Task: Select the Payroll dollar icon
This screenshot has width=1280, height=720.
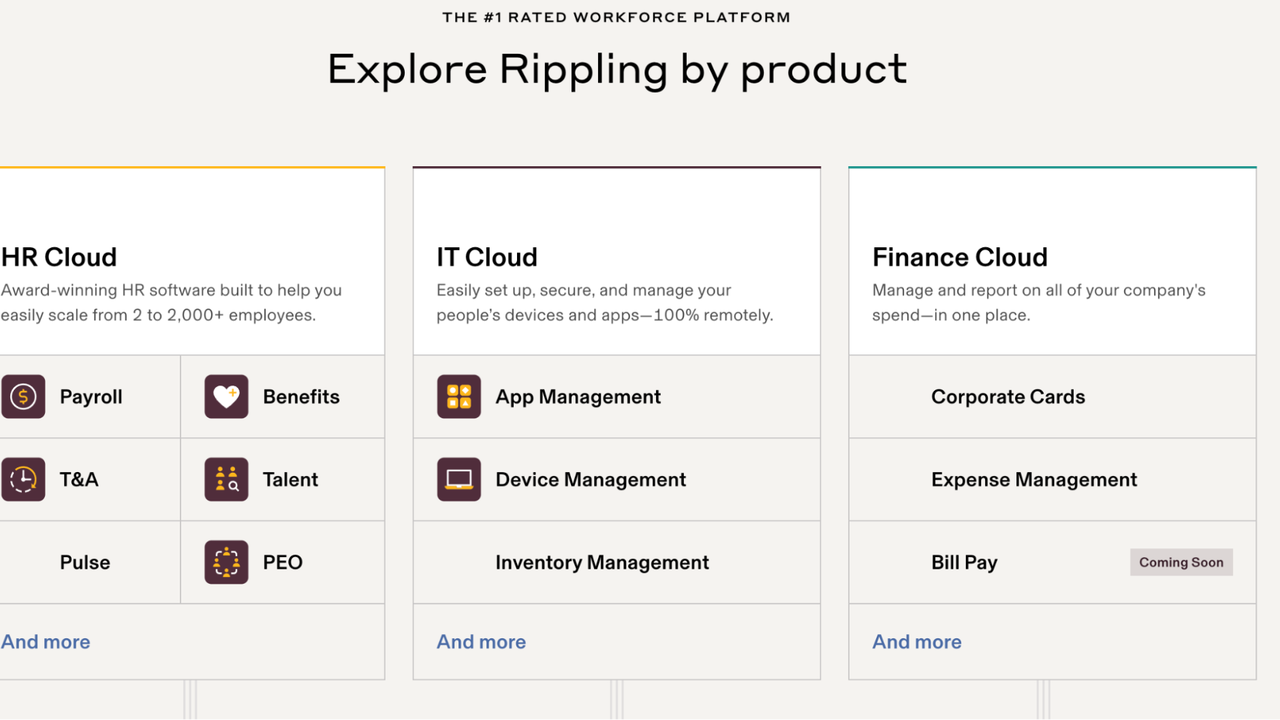Action: (x=22, y=396)
